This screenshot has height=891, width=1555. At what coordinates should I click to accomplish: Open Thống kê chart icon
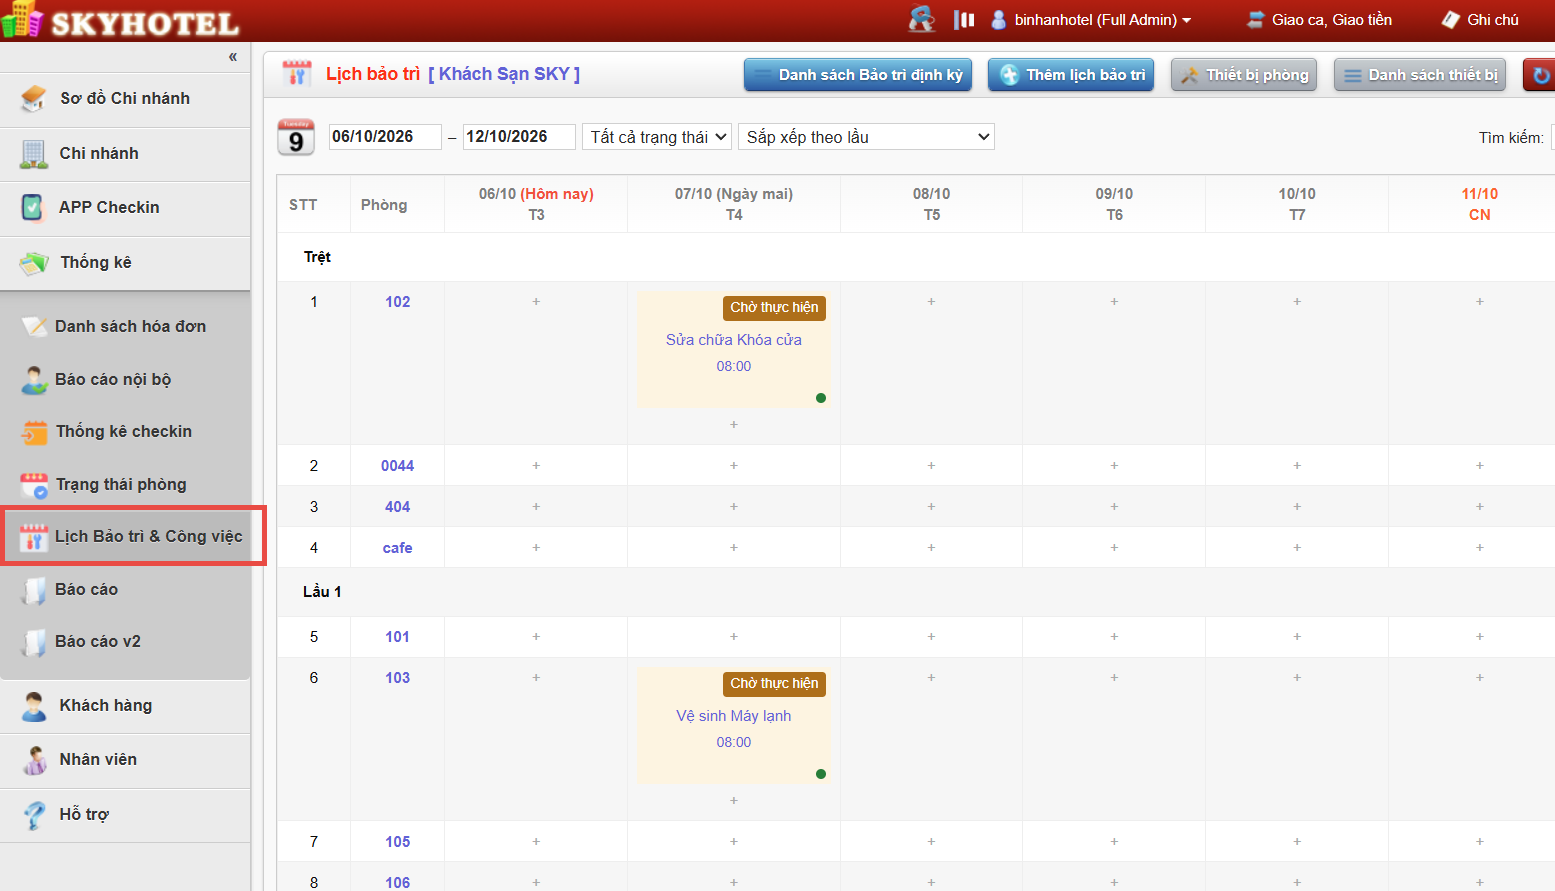[x=34, y=263]
